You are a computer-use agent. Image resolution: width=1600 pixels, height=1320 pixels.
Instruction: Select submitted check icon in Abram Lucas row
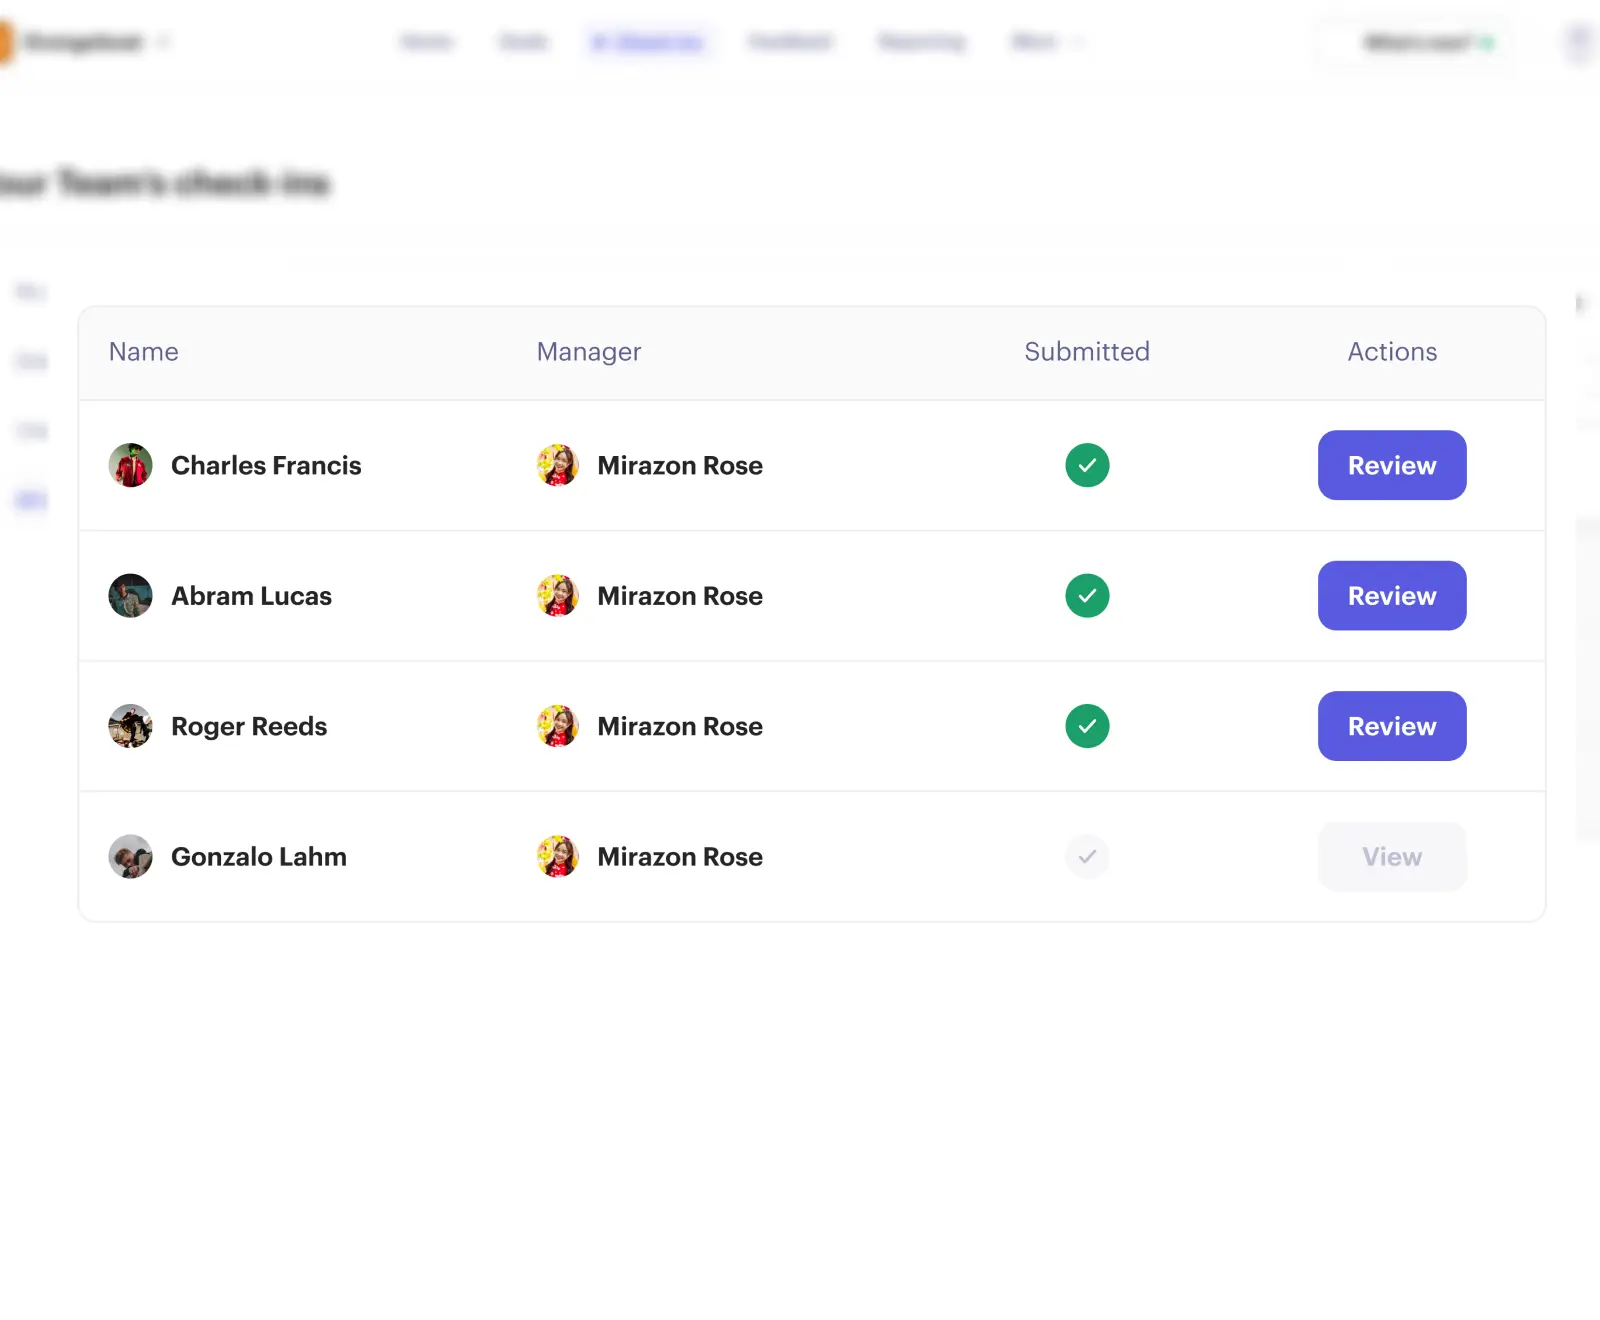click(x=1087, y=596)
